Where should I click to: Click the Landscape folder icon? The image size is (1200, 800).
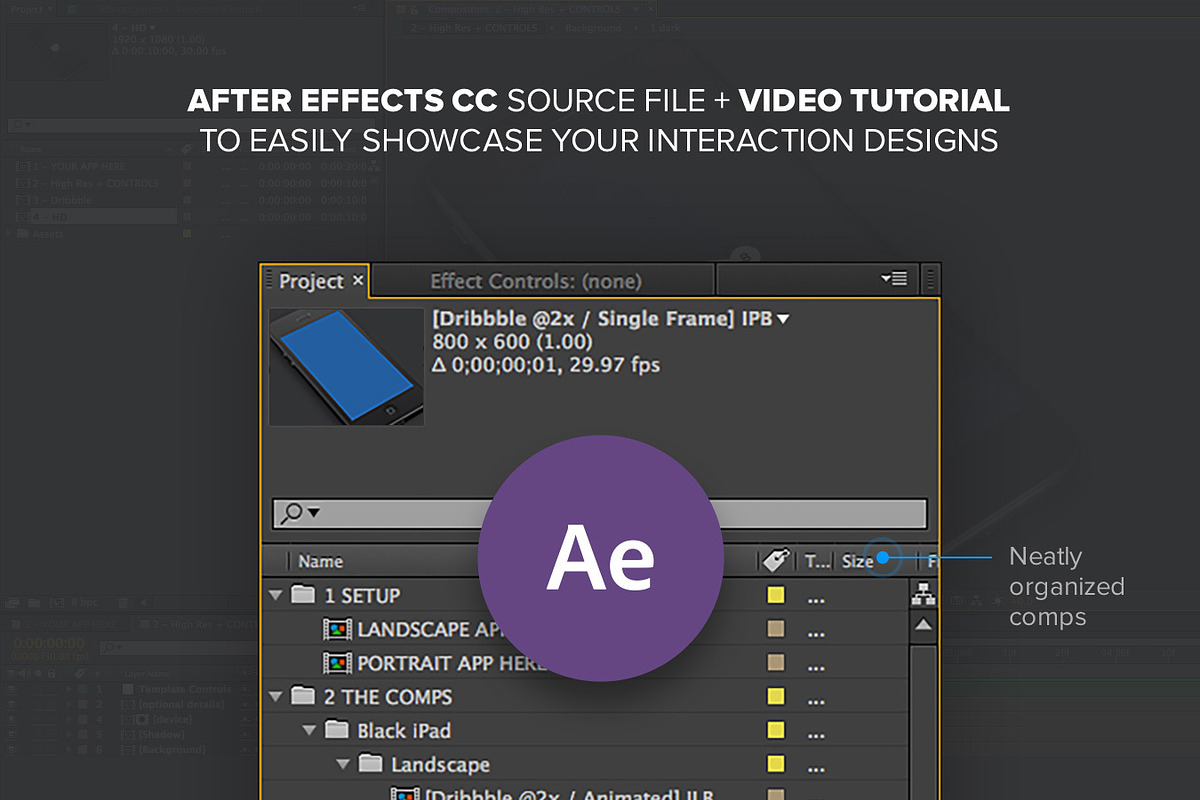point(370,764)
